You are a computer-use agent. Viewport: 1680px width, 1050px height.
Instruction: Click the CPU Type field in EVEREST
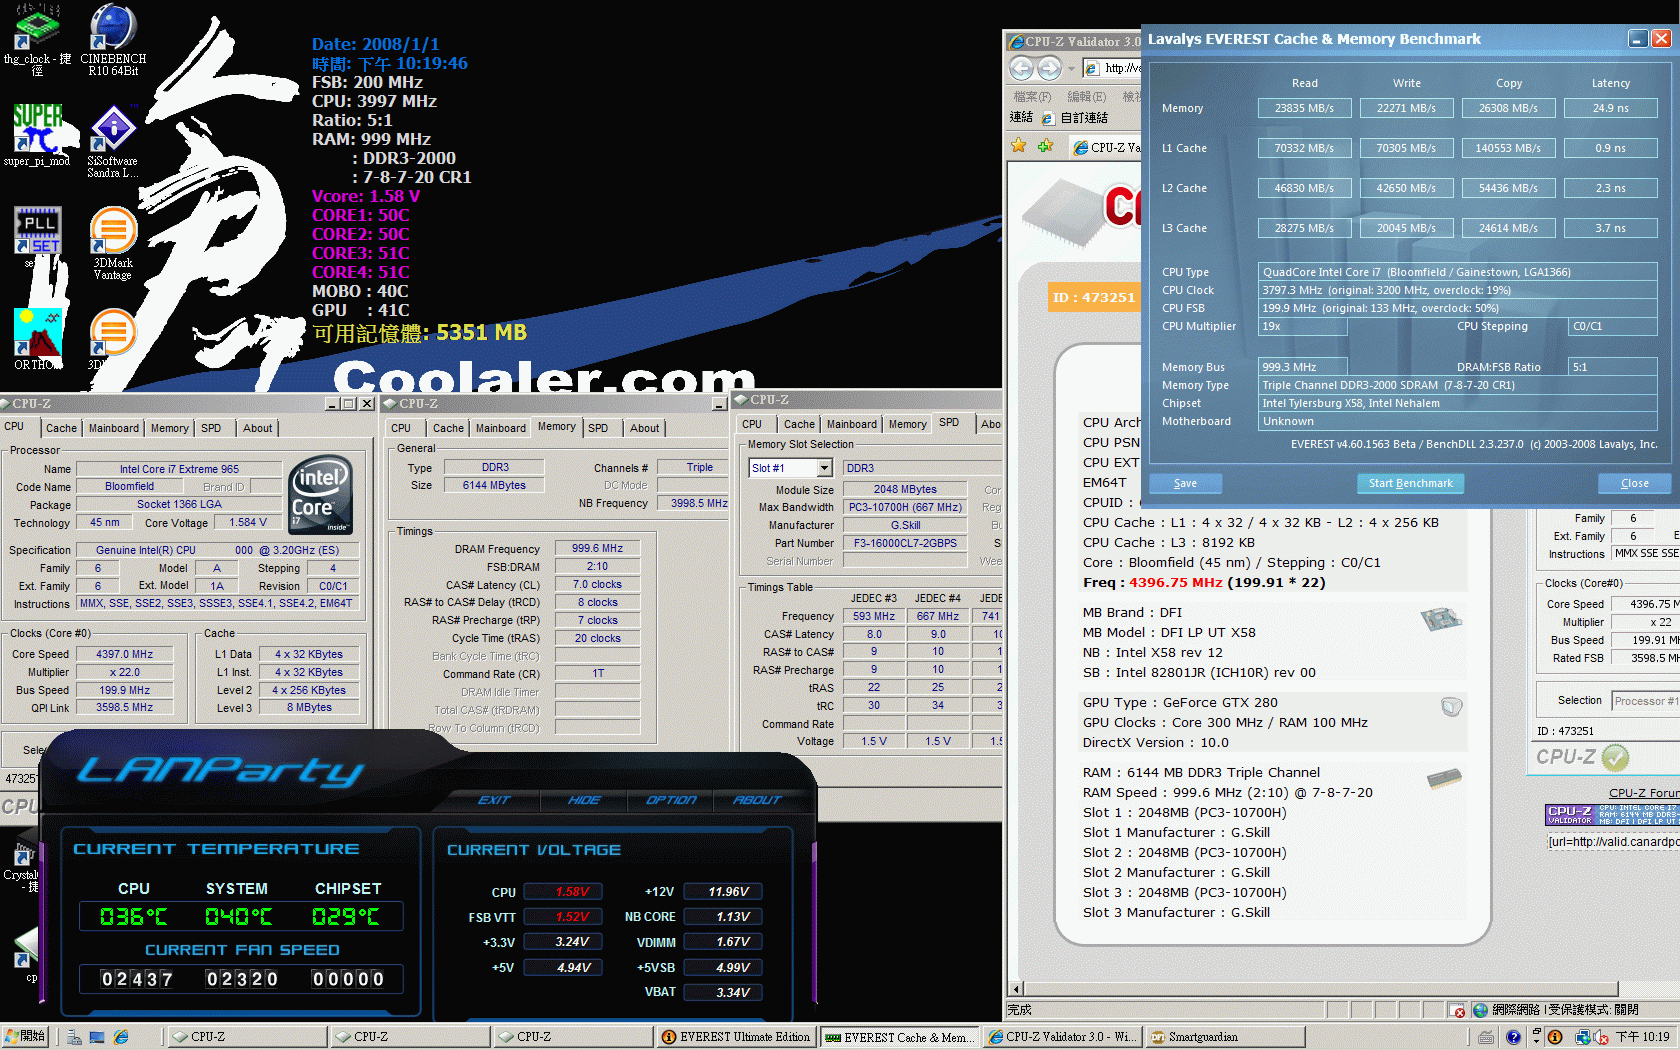[x=1457, y=272]
